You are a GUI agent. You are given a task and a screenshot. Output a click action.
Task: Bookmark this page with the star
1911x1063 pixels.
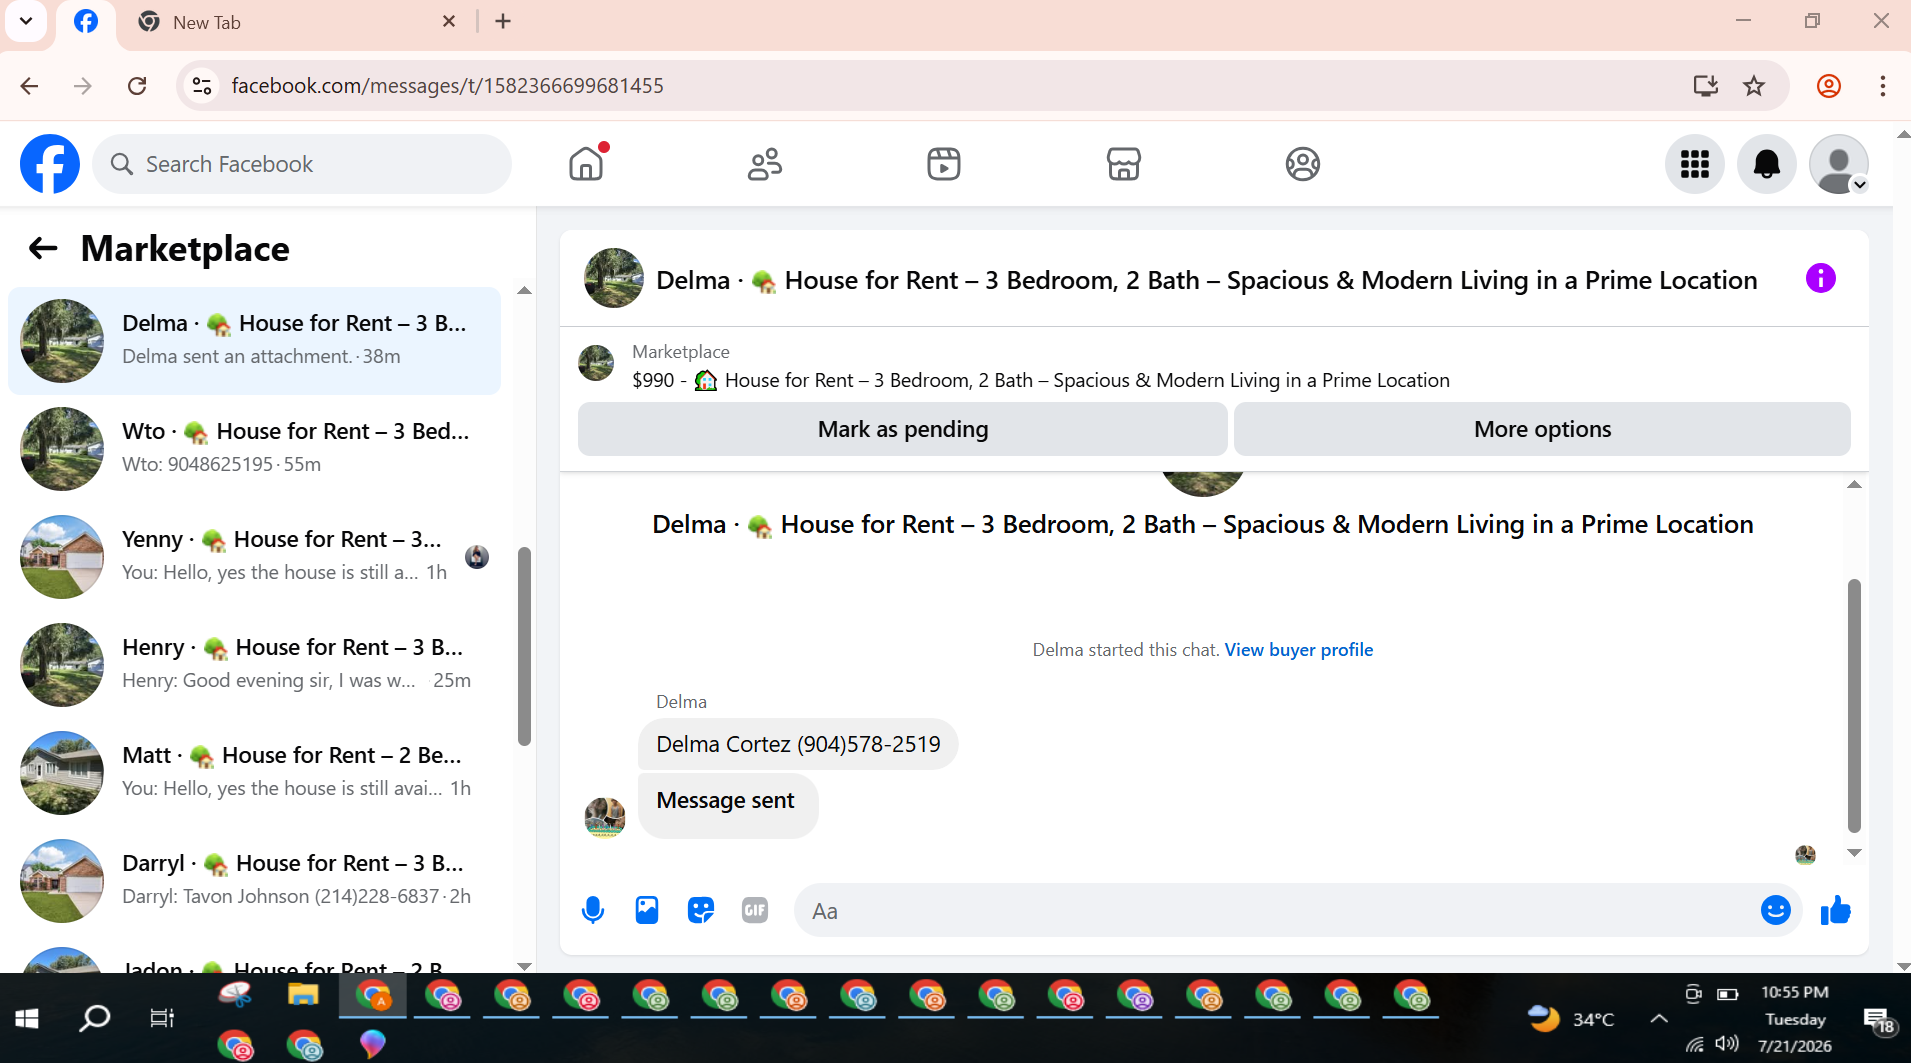click(1754, 86)
